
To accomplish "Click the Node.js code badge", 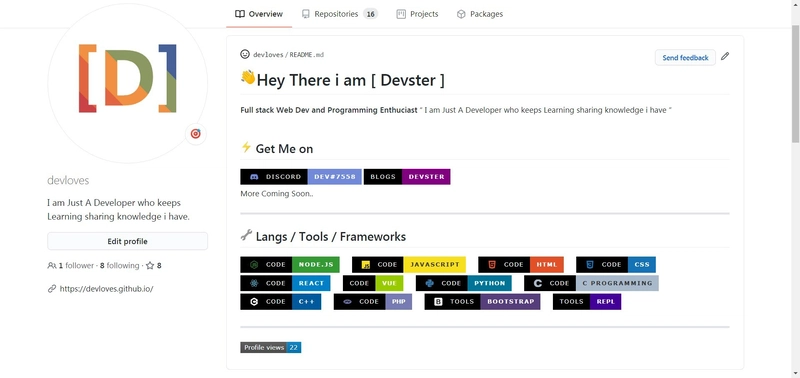I will pos(290,265).
